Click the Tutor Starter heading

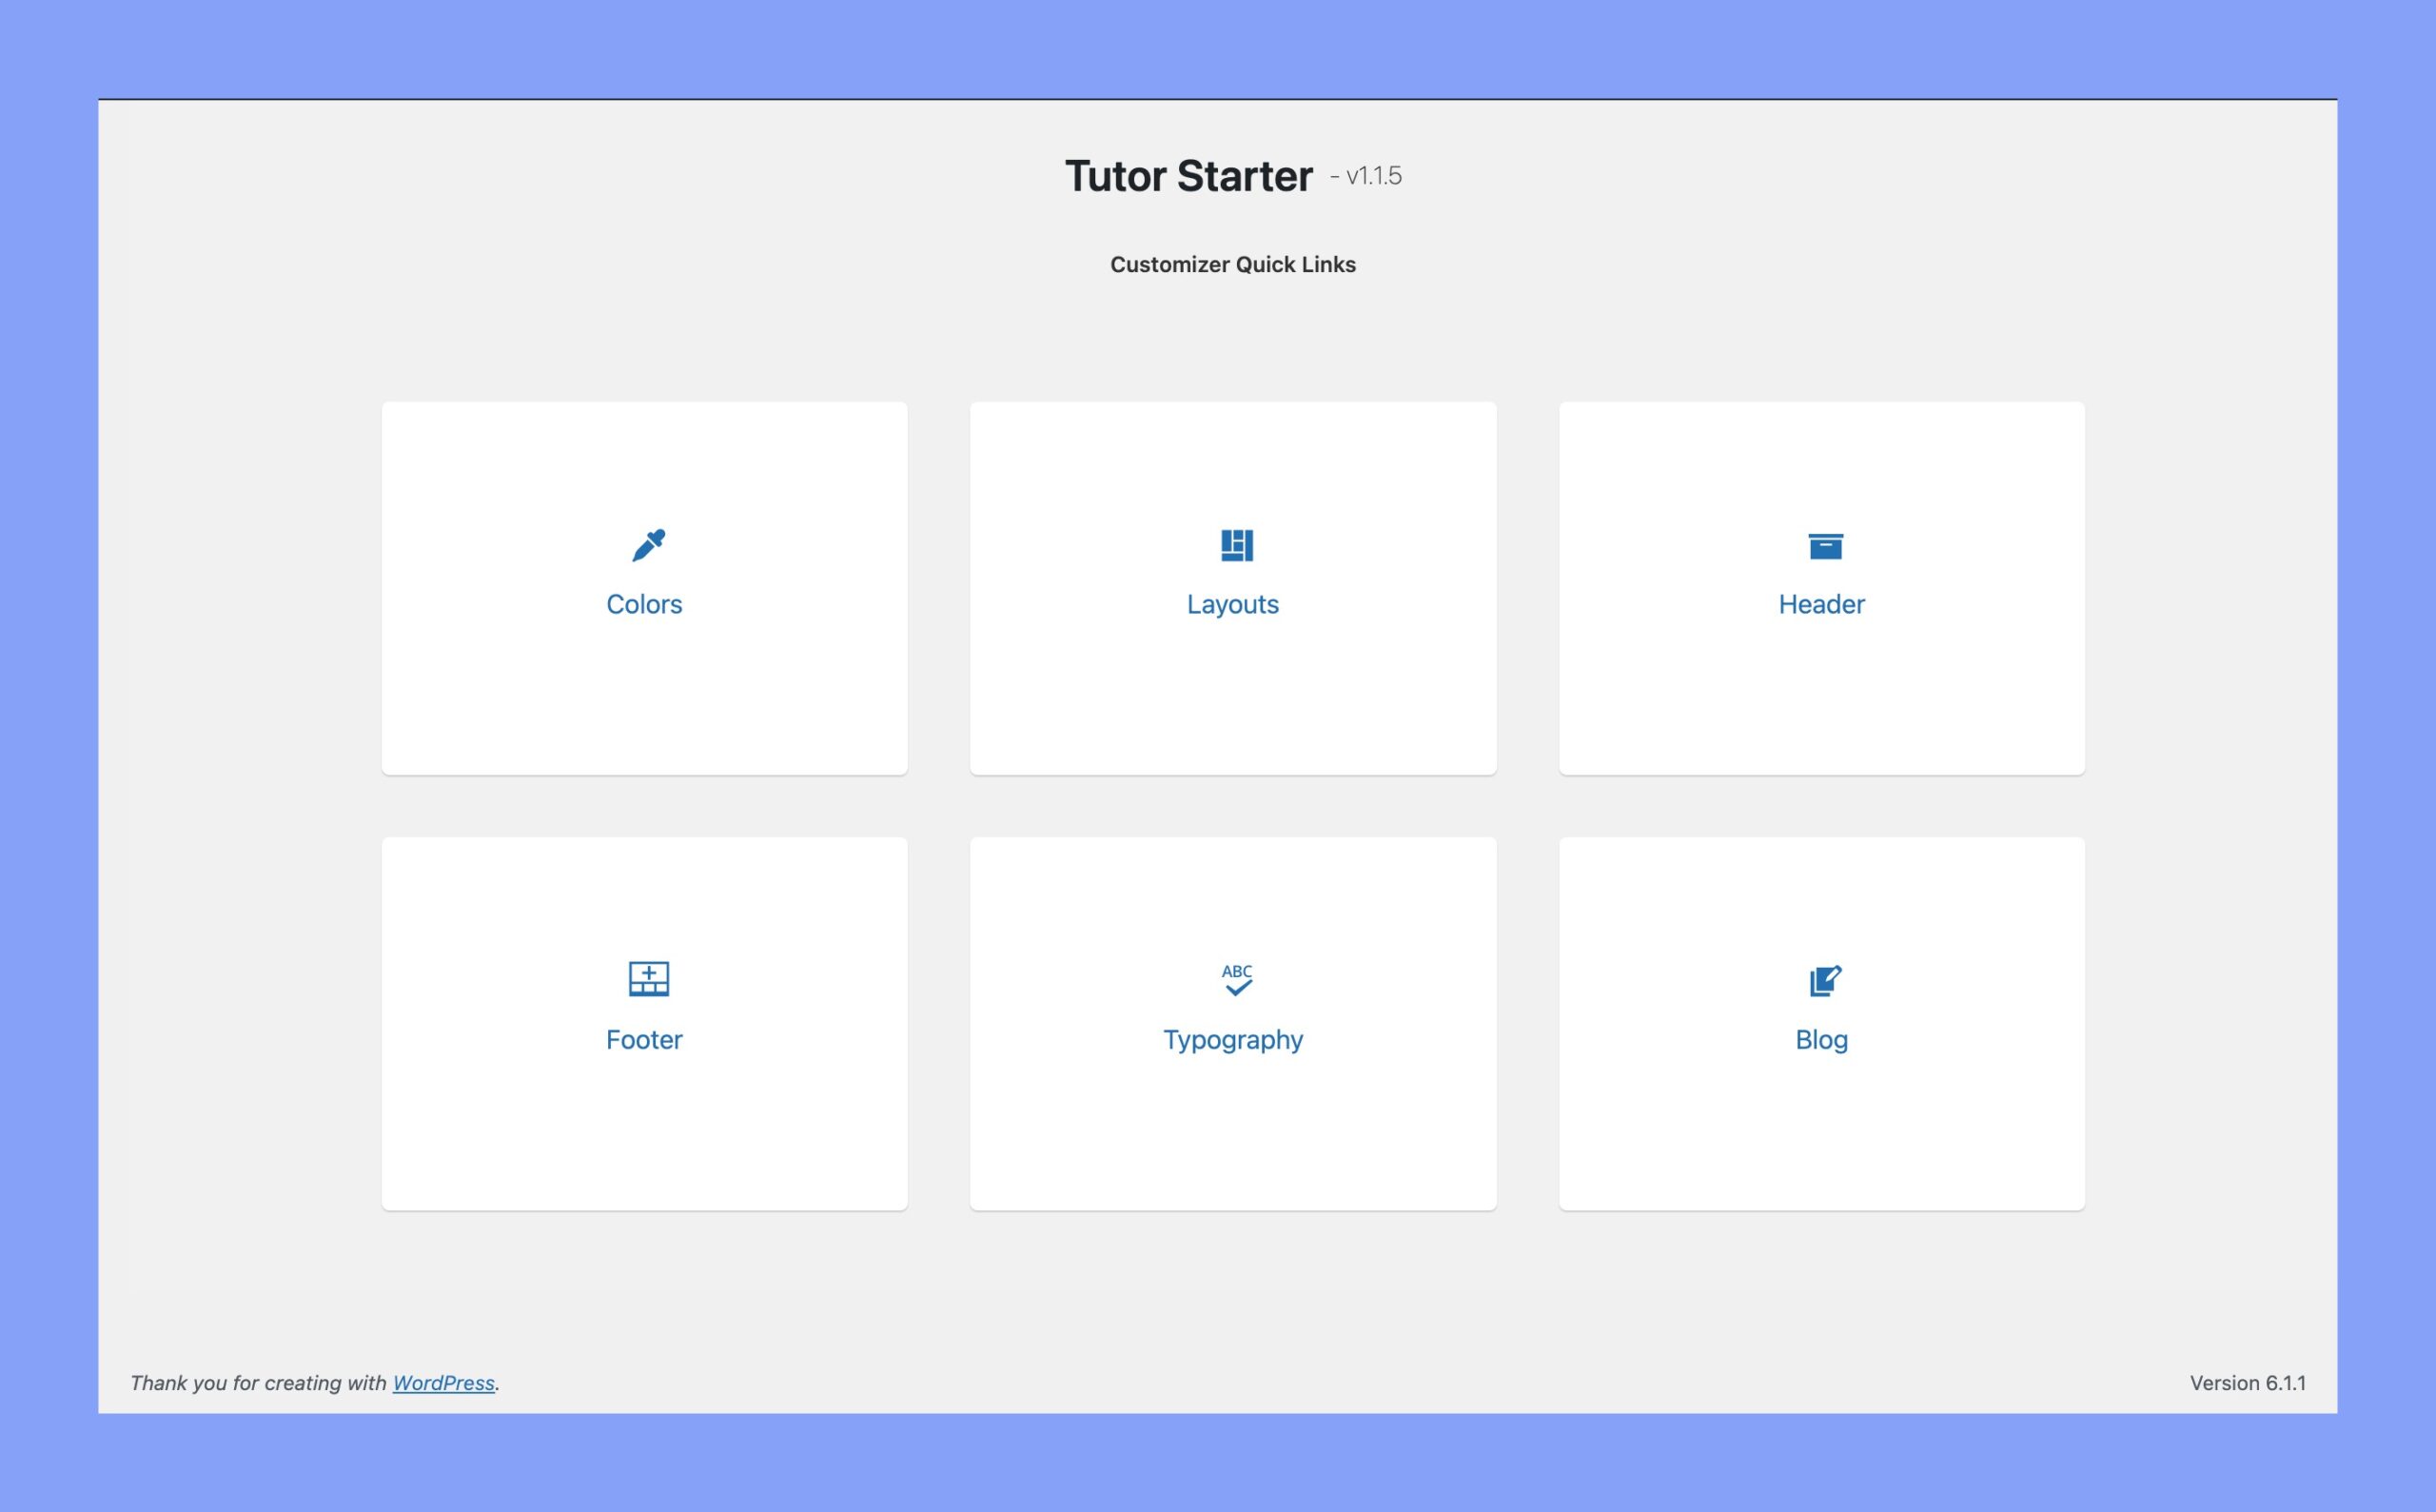(1188, 176)
